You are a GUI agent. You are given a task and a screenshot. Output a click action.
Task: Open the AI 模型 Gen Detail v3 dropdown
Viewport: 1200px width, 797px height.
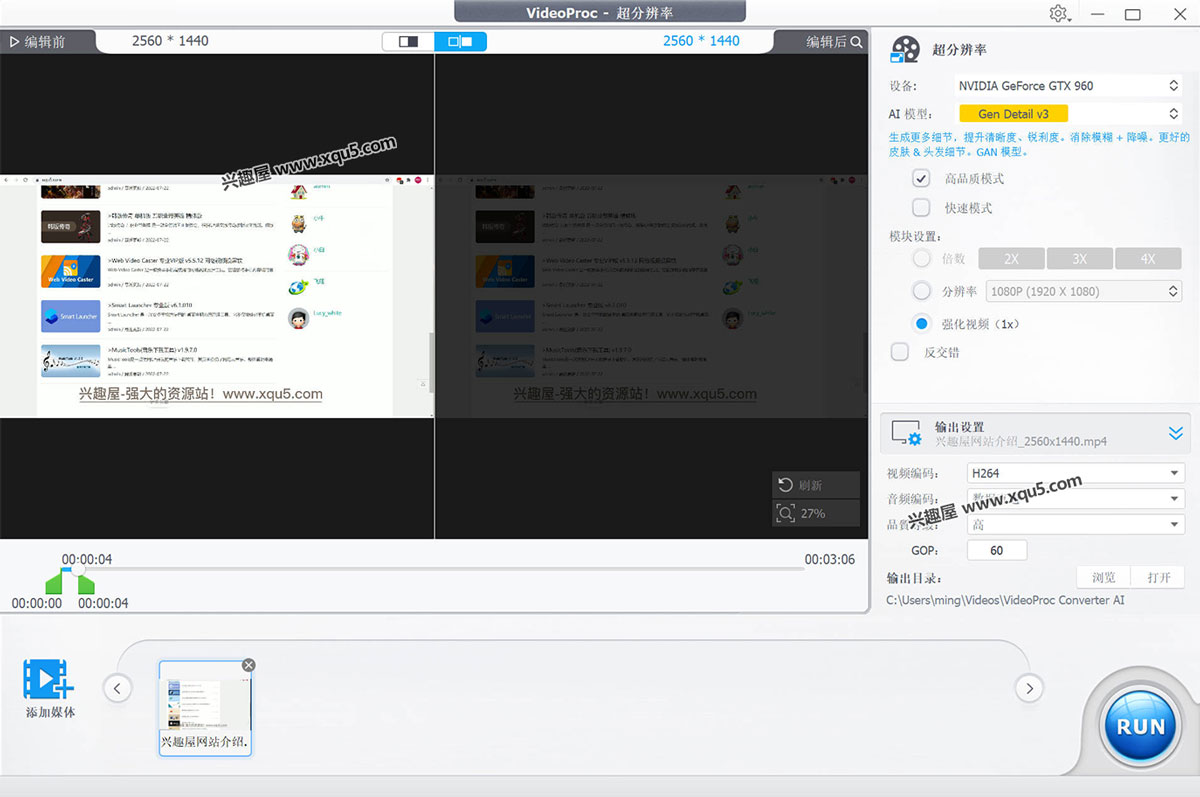pos(1066,114)
